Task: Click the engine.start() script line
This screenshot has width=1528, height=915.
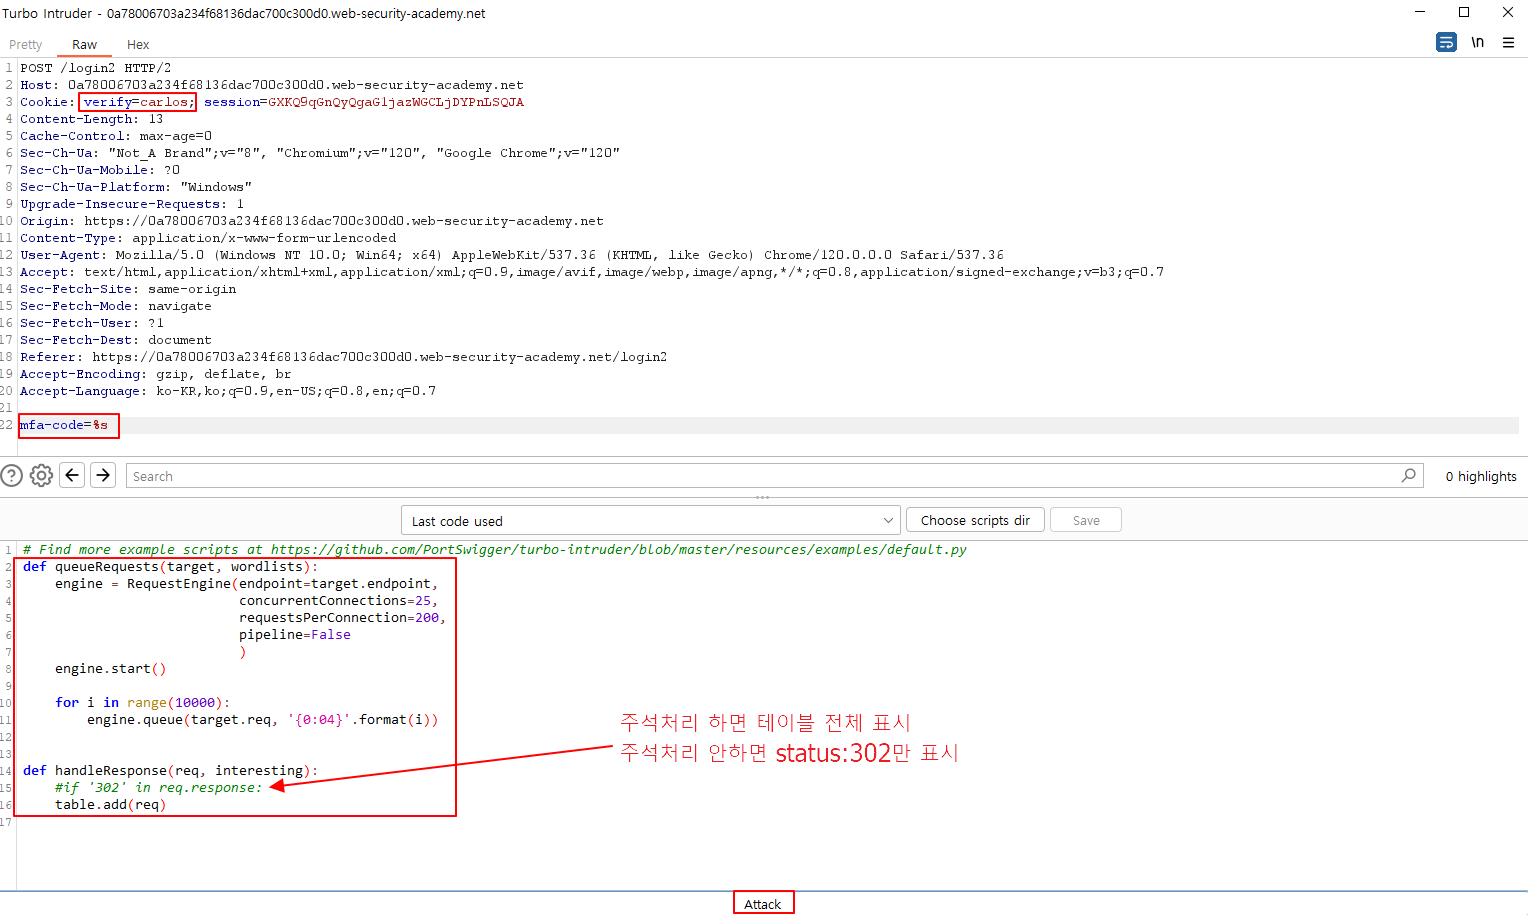Action: pyautogui.click(x=111, y=669)
